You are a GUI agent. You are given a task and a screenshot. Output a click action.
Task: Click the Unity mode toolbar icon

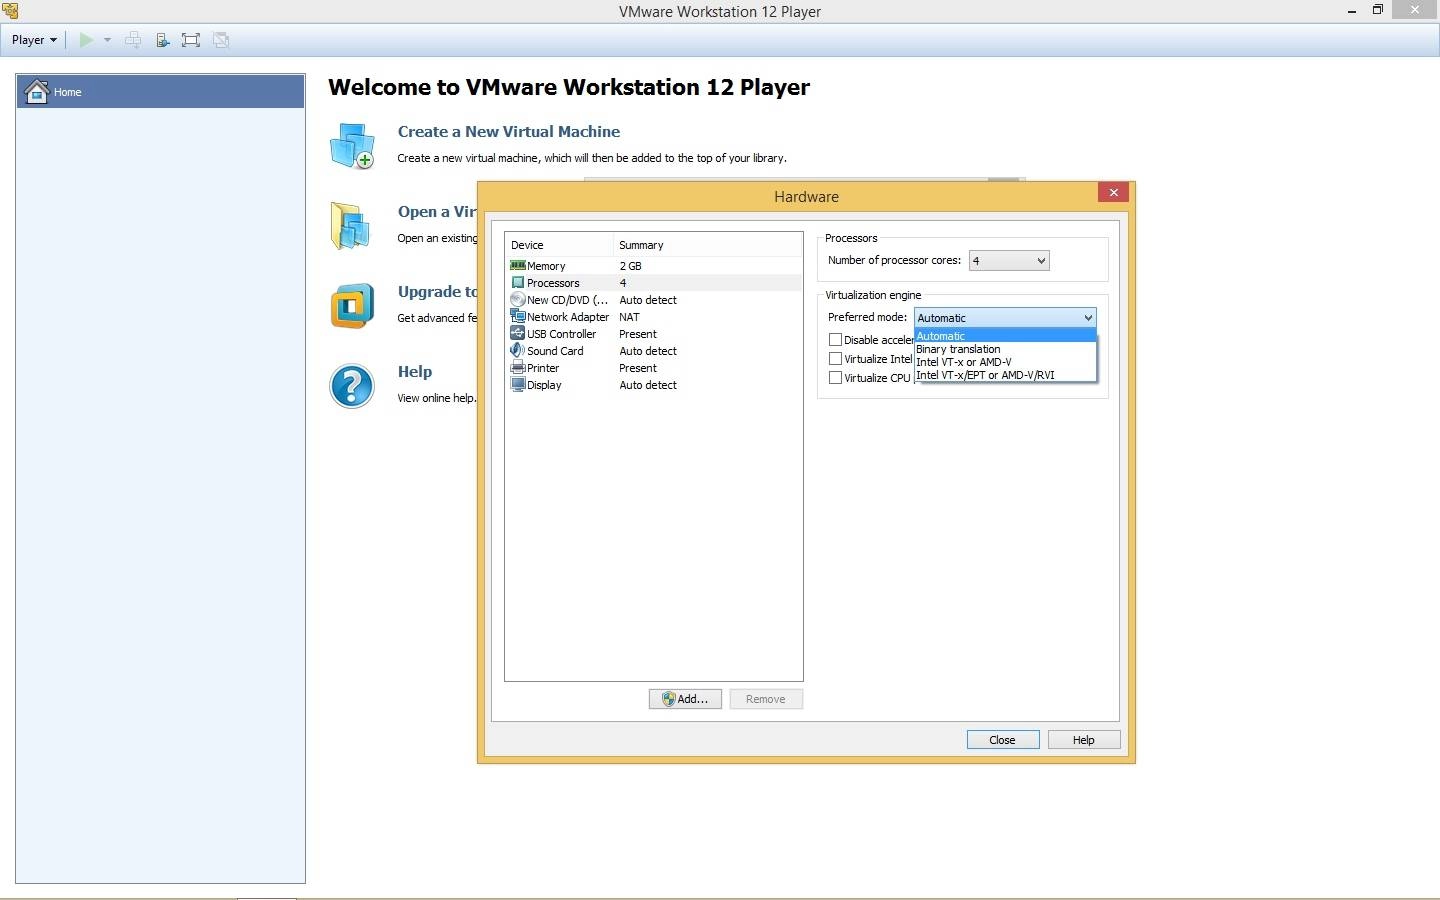221,40
